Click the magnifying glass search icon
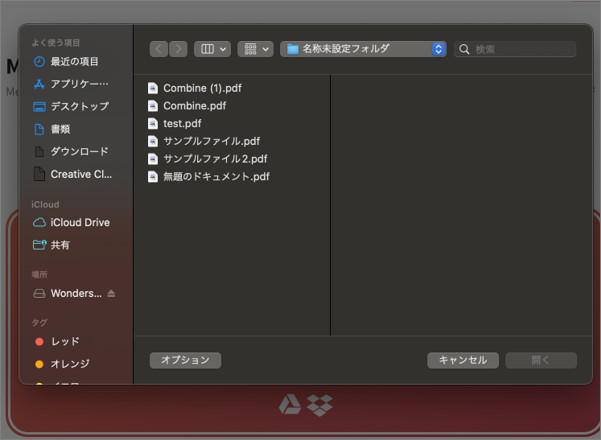 (x=464, y=49)
